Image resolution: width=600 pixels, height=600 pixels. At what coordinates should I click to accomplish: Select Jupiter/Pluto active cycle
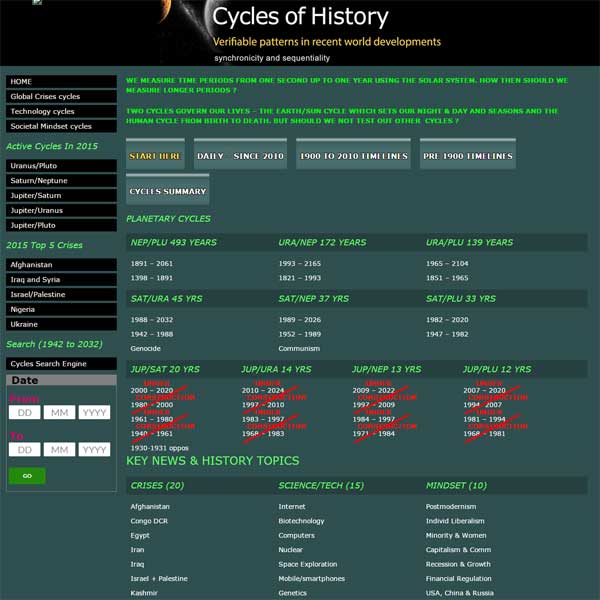pos(61,225)
